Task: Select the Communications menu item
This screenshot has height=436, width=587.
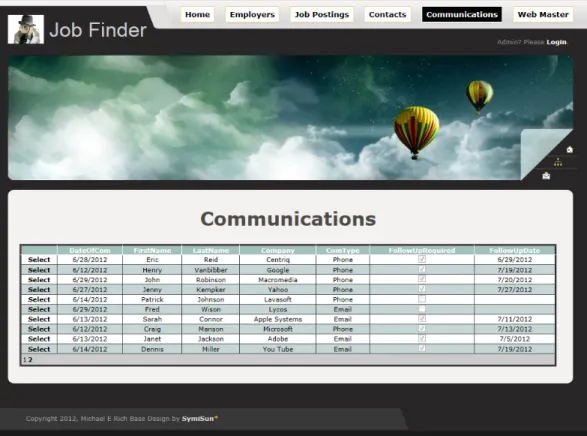Action: point(462,15)
